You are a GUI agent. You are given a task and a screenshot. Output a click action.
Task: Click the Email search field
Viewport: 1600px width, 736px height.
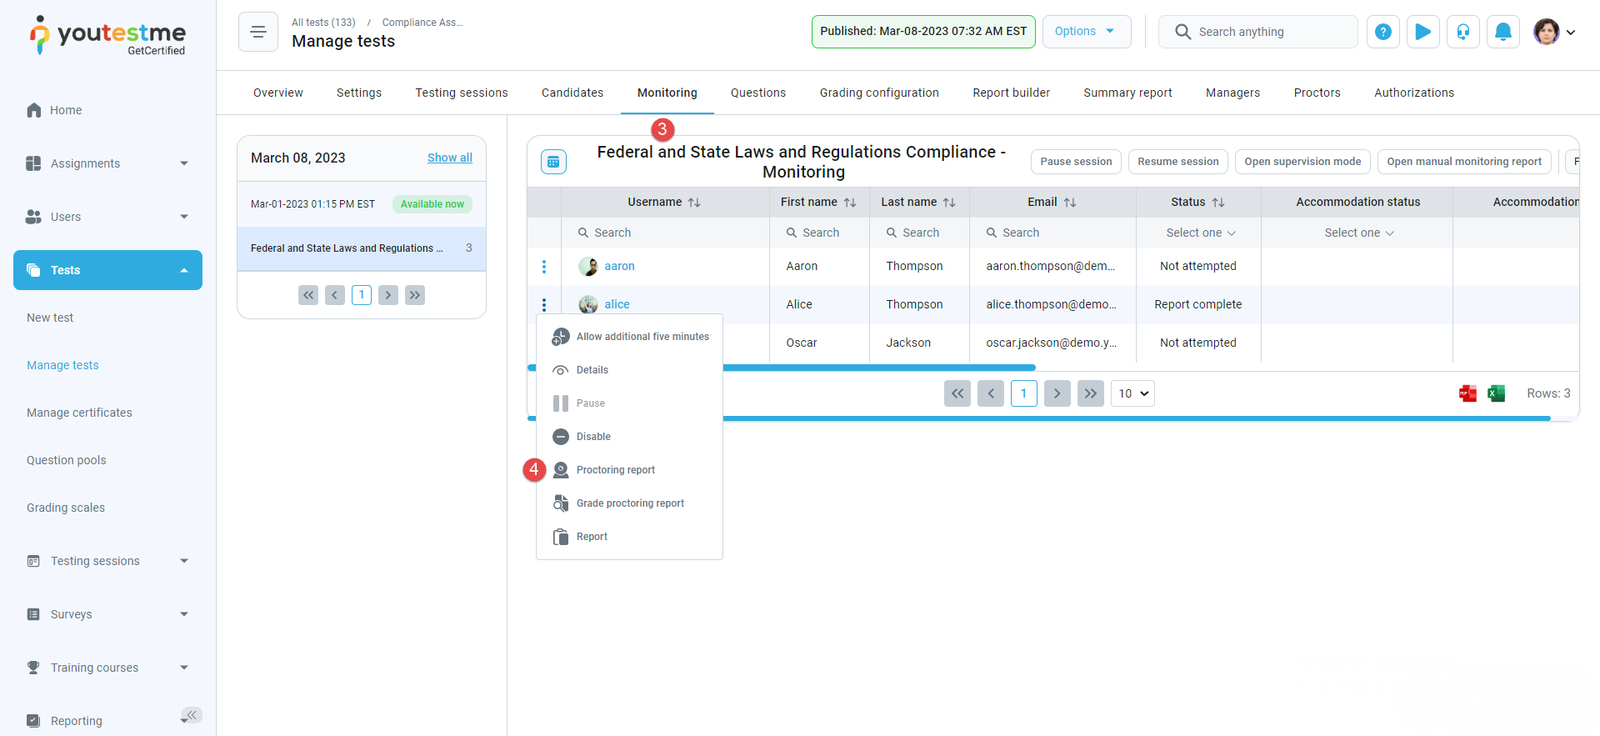pos(1052,233)
